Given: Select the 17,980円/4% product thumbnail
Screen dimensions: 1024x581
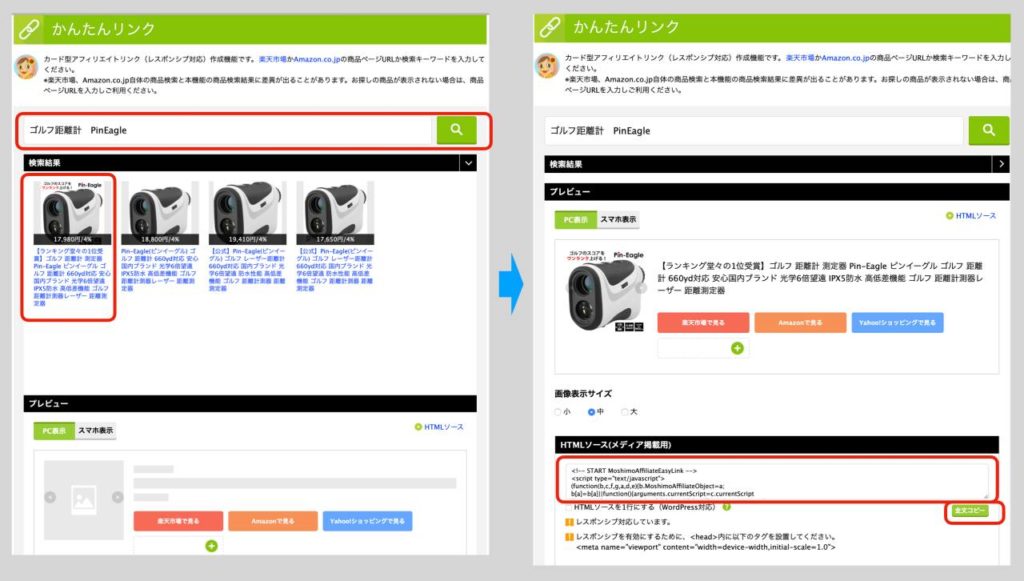Looking at the screenshot, I should coord(72,212).
